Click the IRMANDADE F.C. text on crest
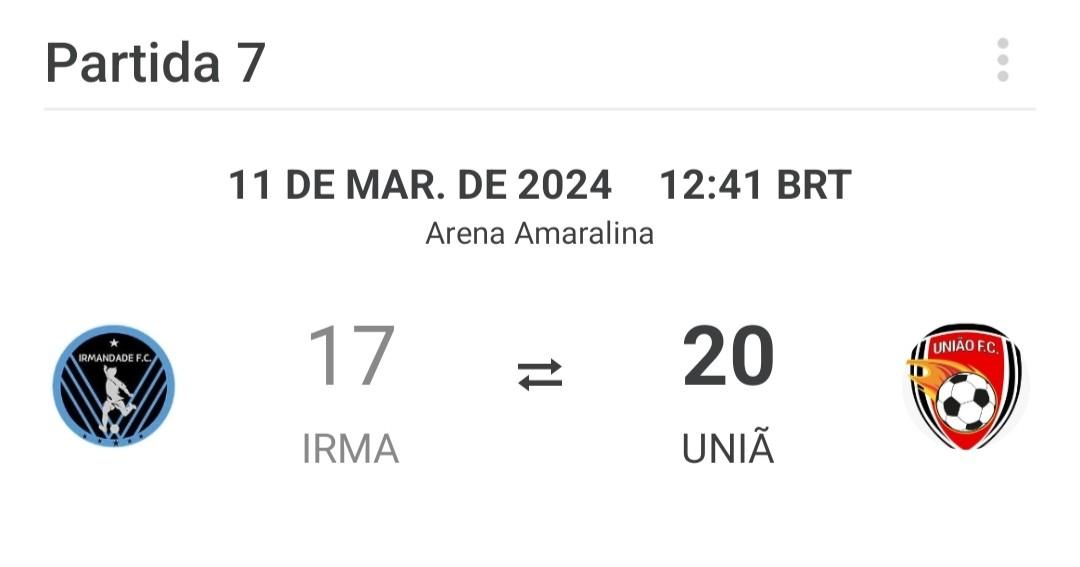Viewport: 1080px width, 567px height. coord(114,358)
